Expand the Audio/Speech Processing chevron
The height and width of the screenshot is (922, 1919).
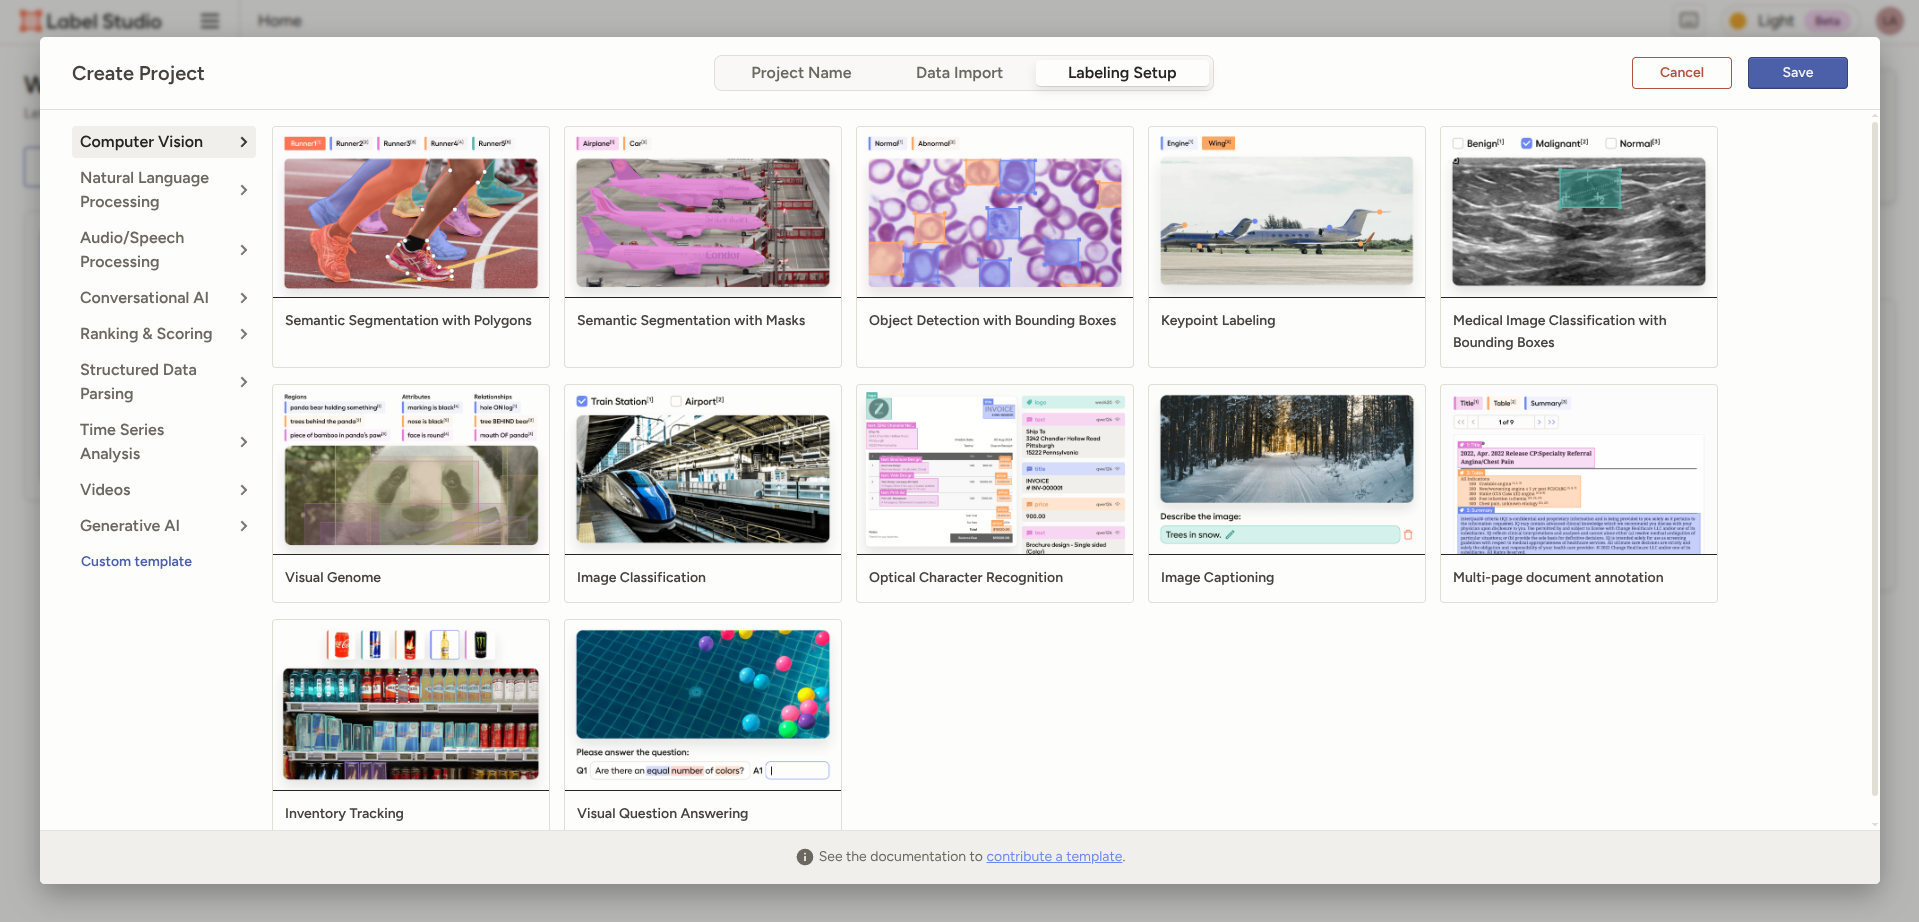point(244,250)
